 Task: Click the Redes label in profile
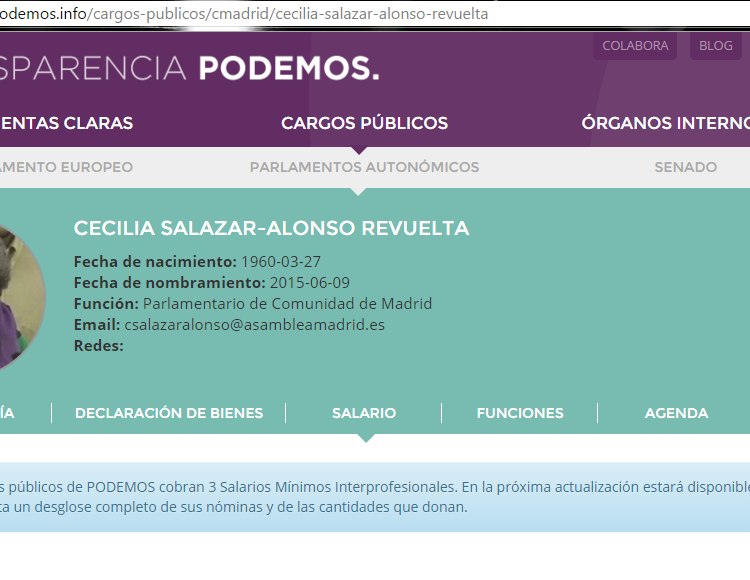[x=98, y=346]
